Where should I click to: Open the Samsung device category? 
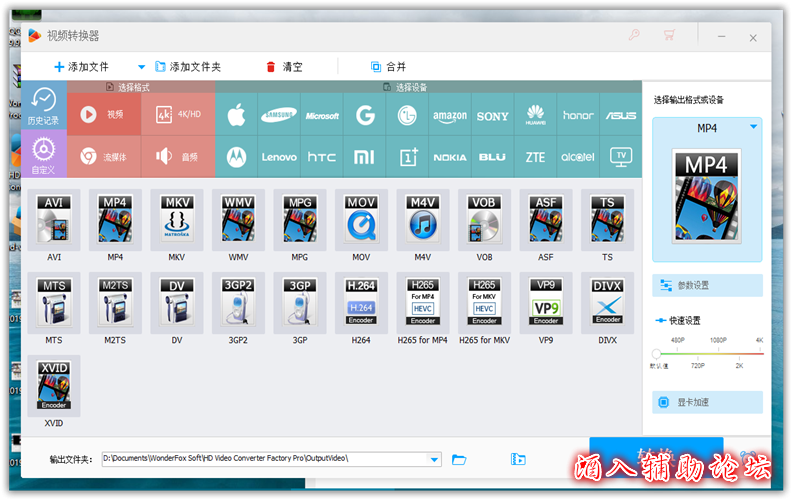click(279, 116)
